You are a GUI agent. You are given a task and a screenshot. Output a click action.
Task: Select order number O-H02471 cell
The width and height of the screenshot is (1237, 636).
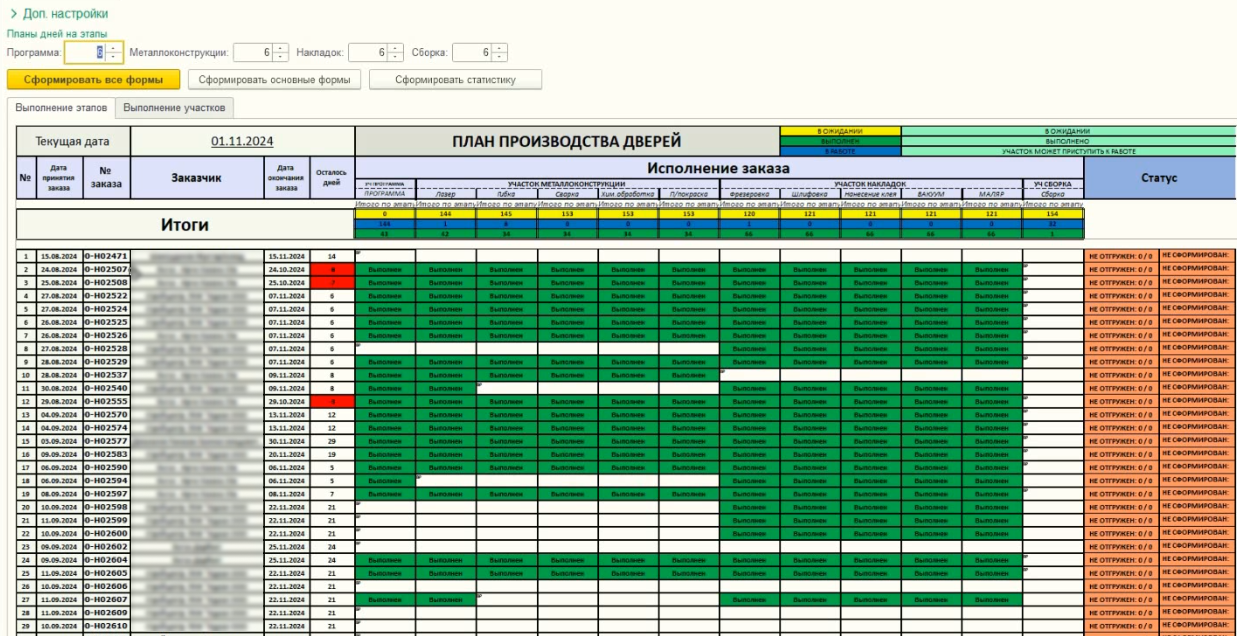(x=106, y=257)
